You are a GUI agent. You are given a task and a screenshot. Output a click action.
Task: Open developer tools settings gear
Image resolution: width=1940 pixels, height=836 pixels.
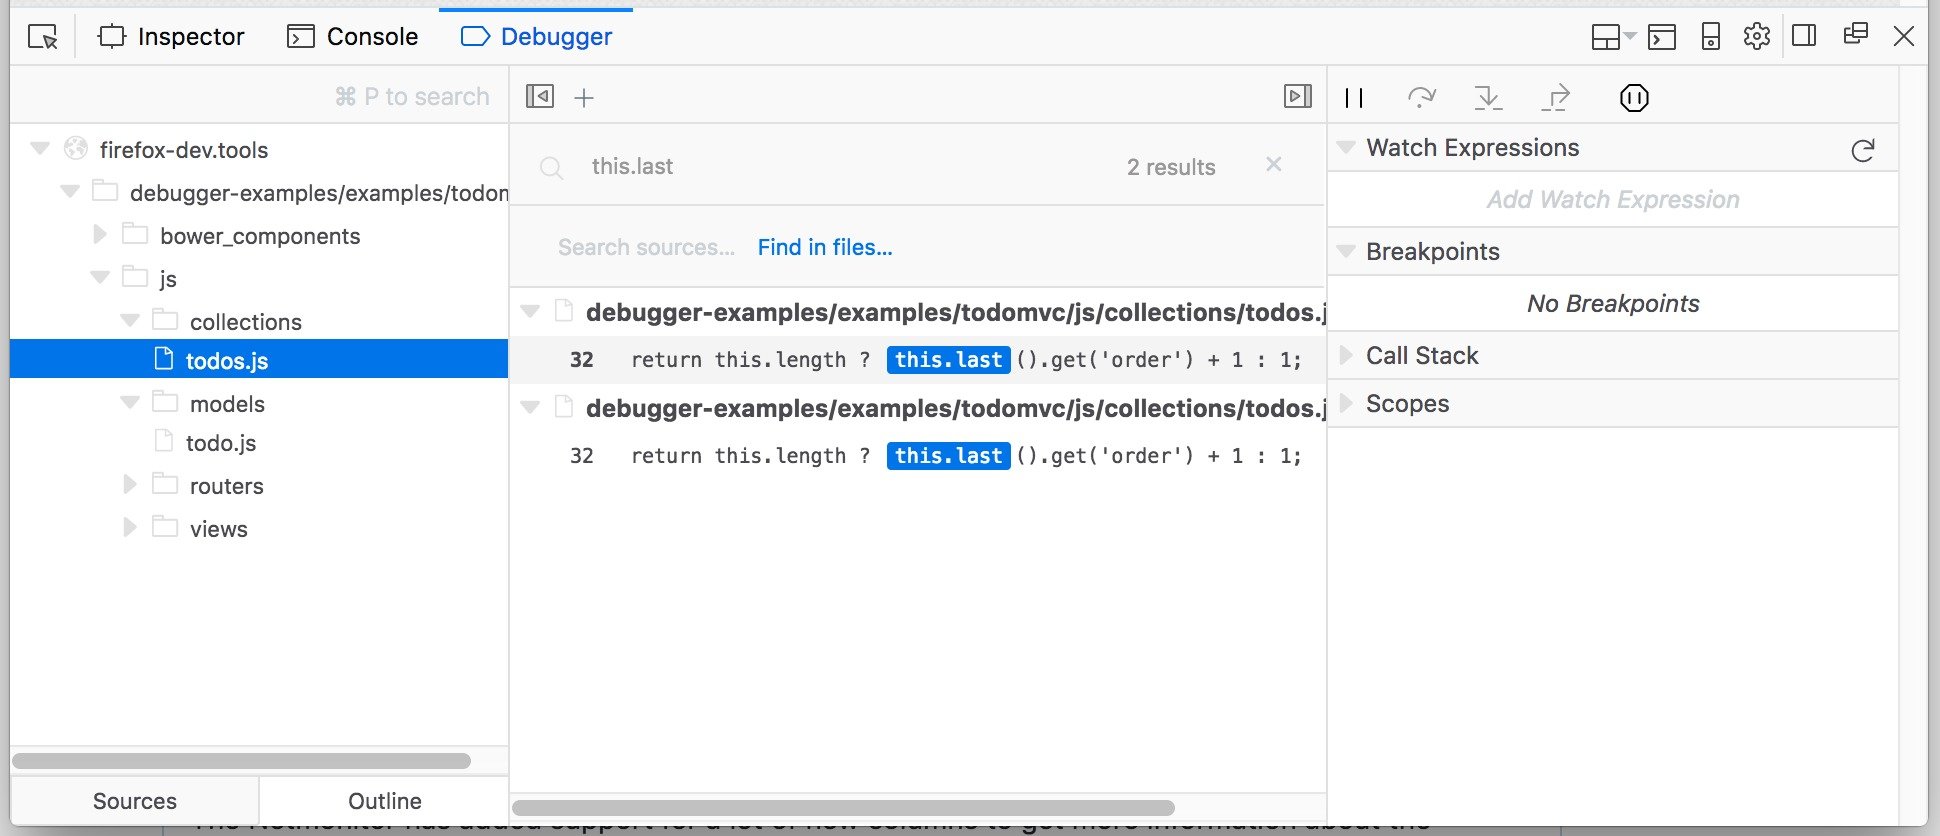click(x=1757, y=37)
